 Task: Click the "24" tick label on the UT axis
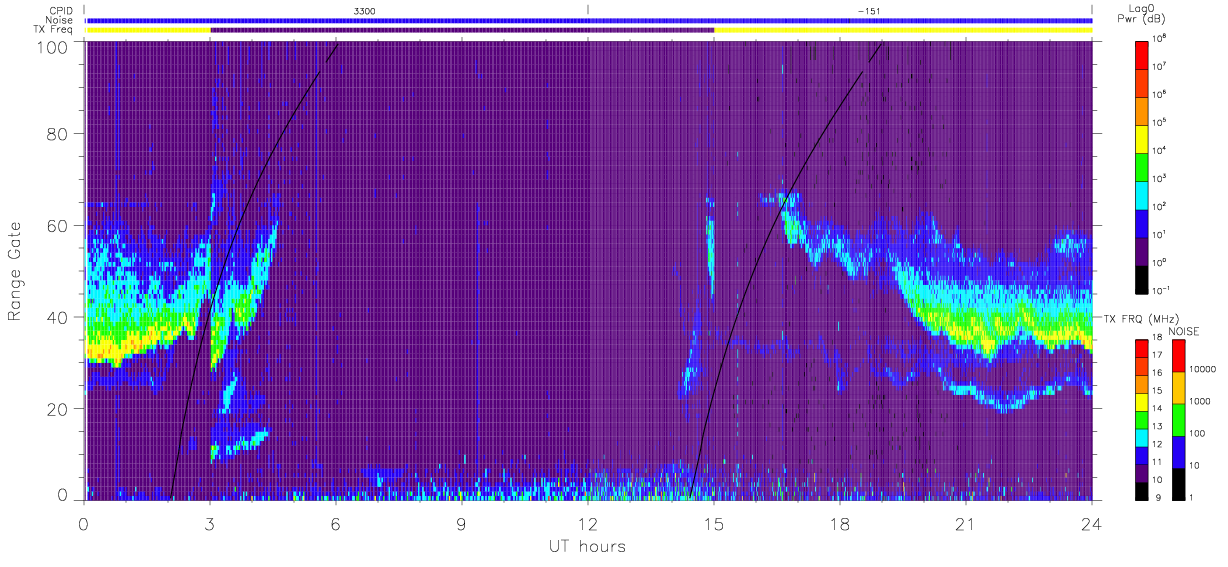pyautogui.click(x=1091, y=524)
